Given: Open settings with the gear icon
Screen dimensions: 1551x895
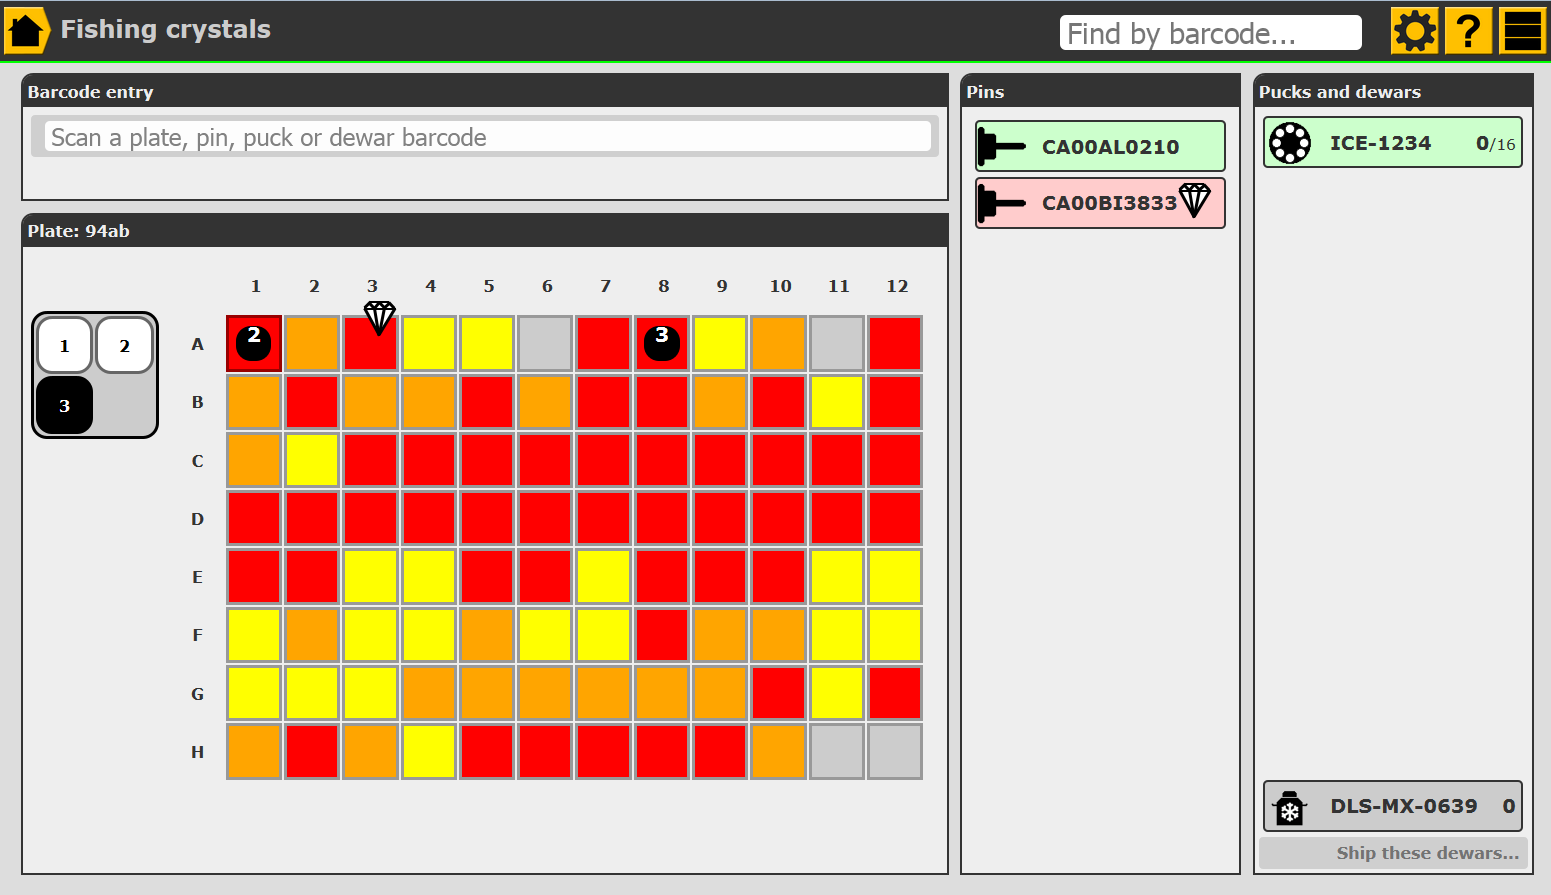Looking at the screenshot, I should click(x=1414, y=31).
